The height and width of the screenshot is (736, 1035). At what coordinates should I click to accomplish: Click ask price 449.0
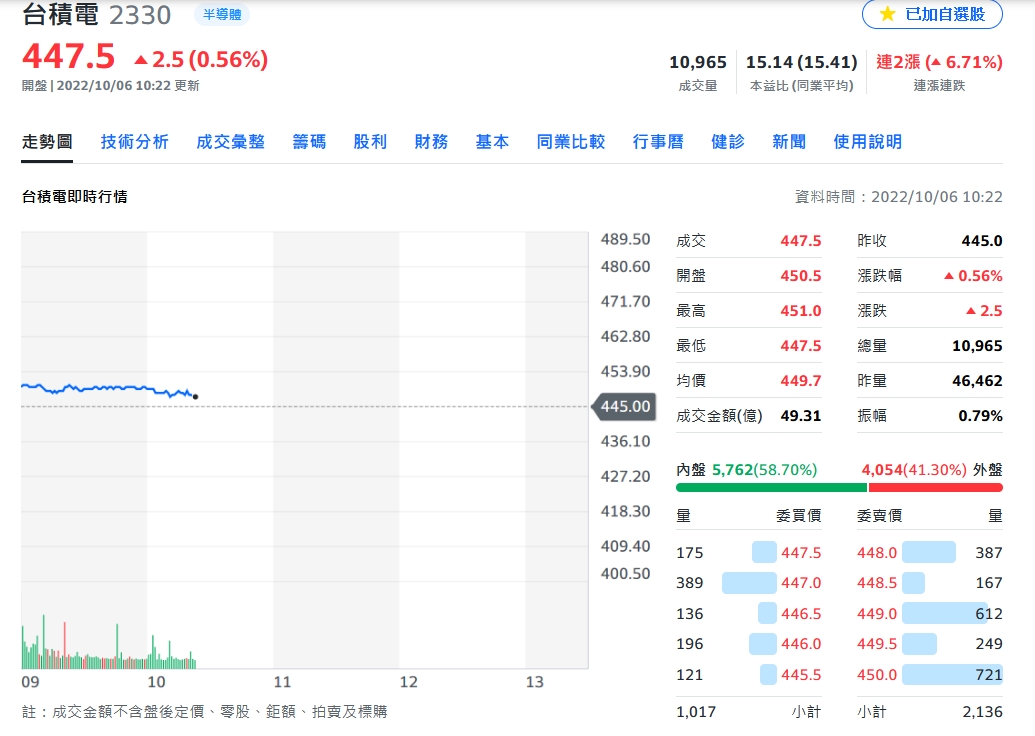[877, 614]
